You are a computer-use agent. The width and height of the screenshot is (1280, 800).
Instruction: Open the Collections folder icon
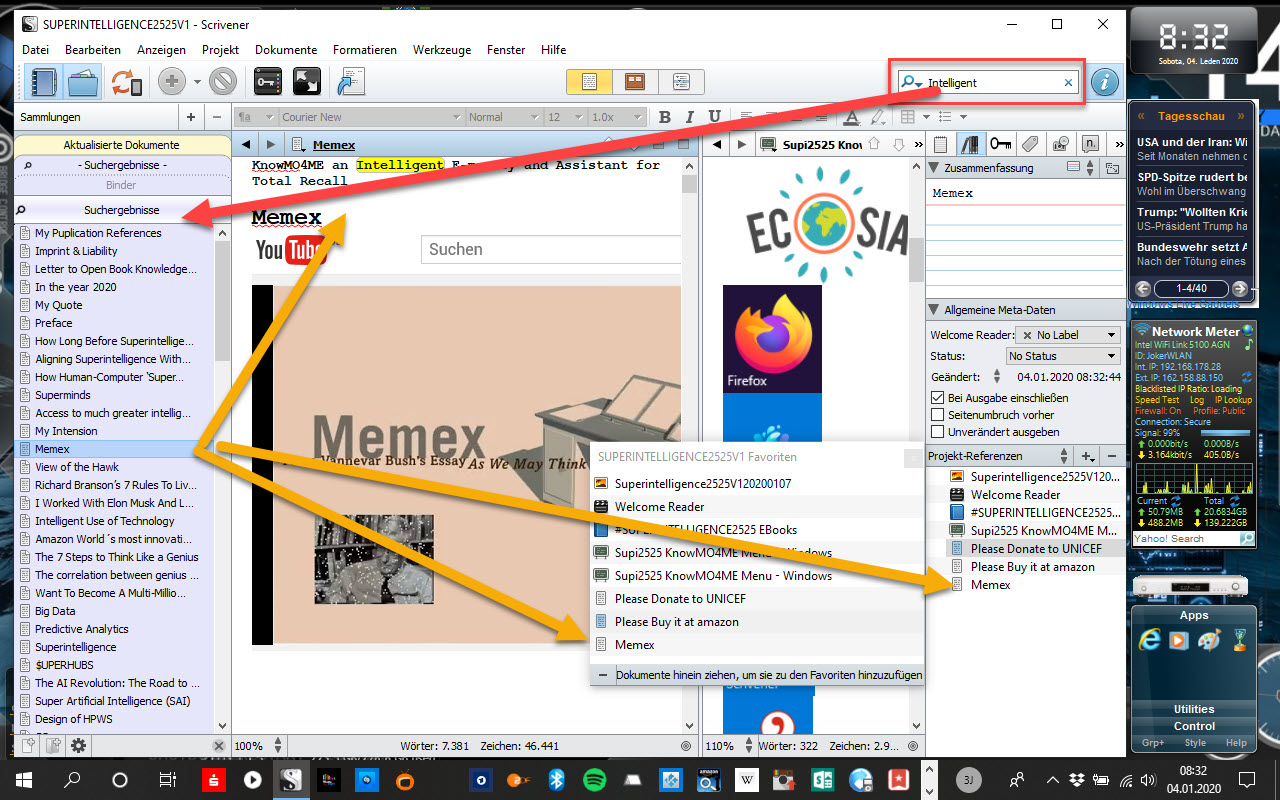tap(83, 82)
